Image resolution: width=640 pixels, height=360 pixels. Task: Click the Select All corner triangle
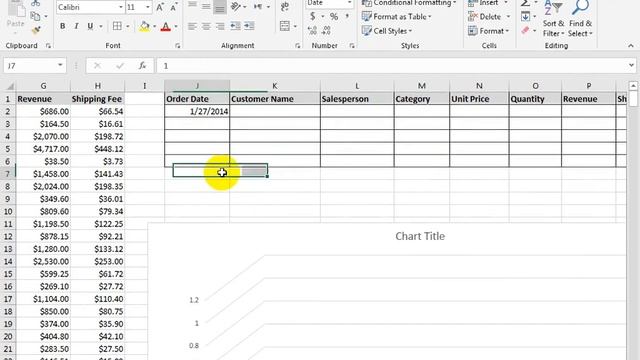coord(10,86)
